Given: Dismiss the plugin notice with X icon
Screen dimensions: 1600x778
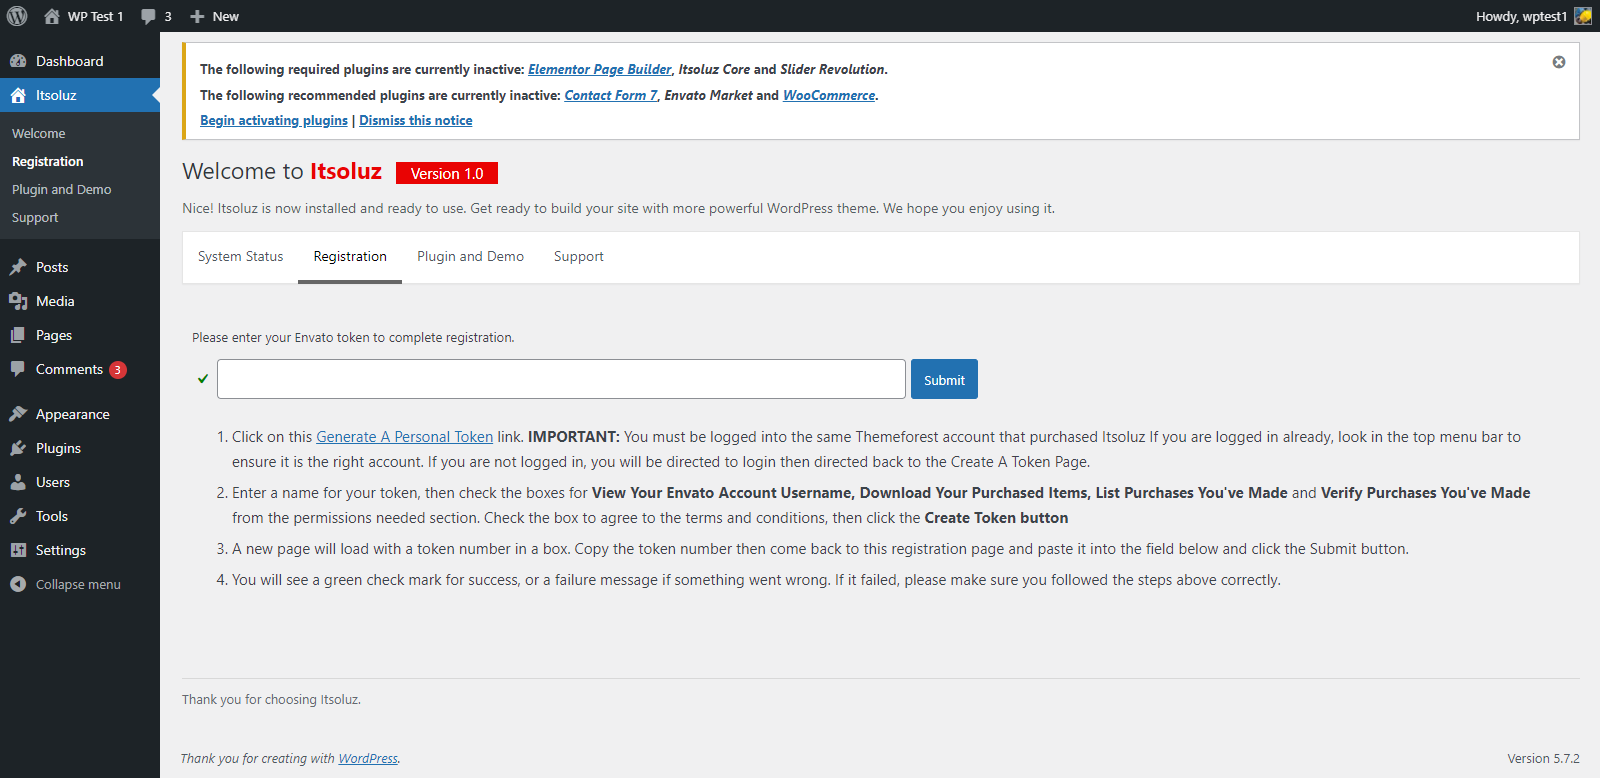Looking at the screenshot, I should tap(1558, 62).
